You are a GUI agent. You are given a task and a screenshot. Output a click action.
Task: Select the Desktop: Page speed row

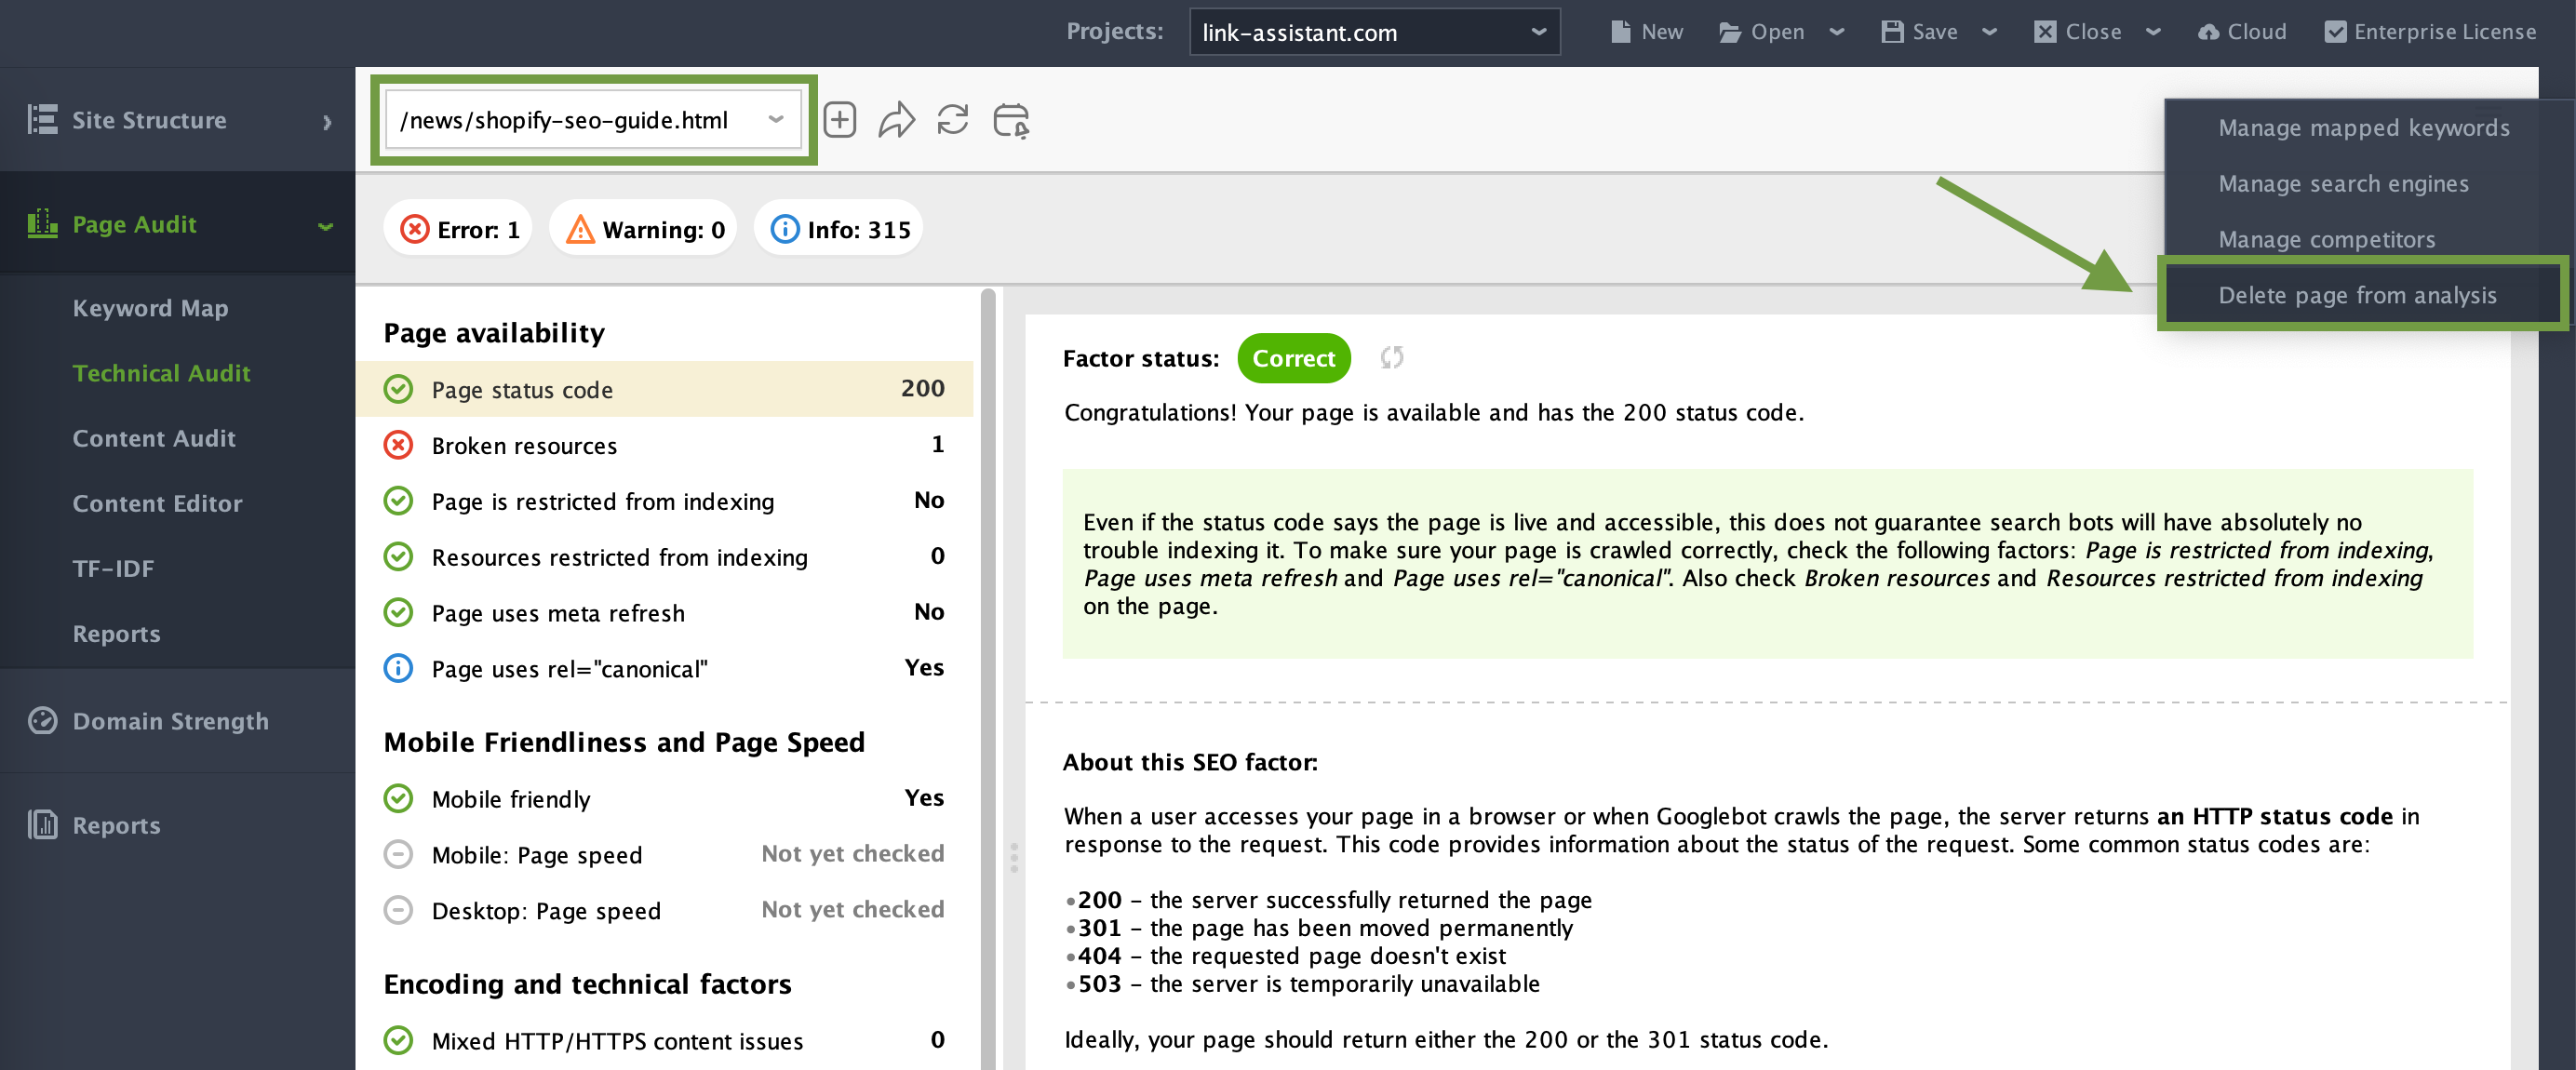click(x=664, y=910)
